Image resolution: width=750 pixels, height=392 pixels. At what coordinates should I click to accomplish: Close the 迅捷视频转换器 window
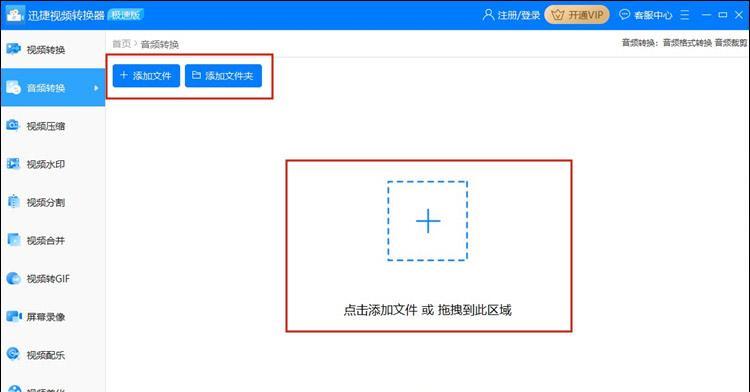pyautogui.click(x=739, y=15)
